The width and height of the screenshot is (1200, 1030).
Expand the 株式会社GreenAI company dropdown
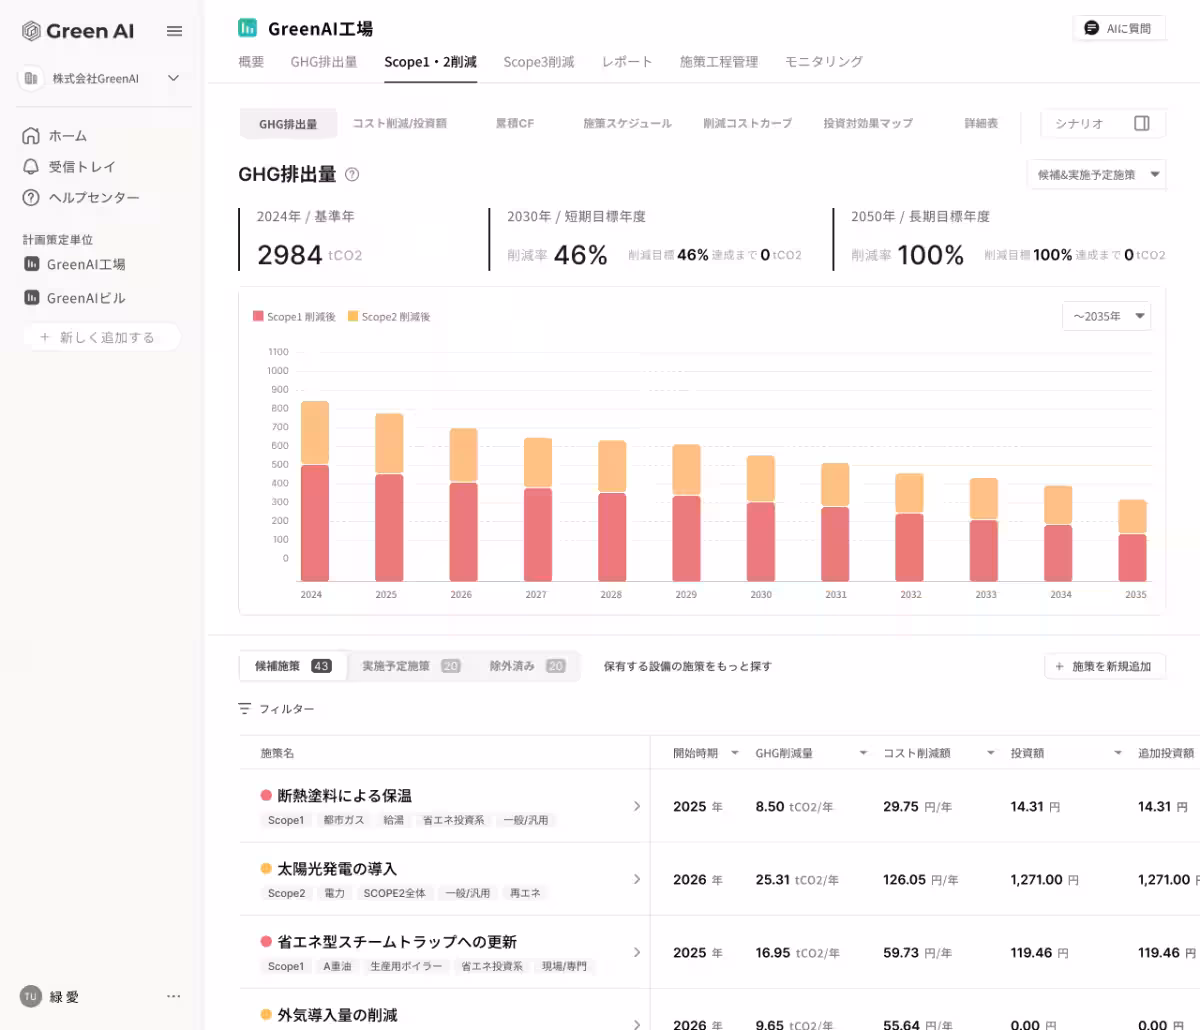click(173, 78)
